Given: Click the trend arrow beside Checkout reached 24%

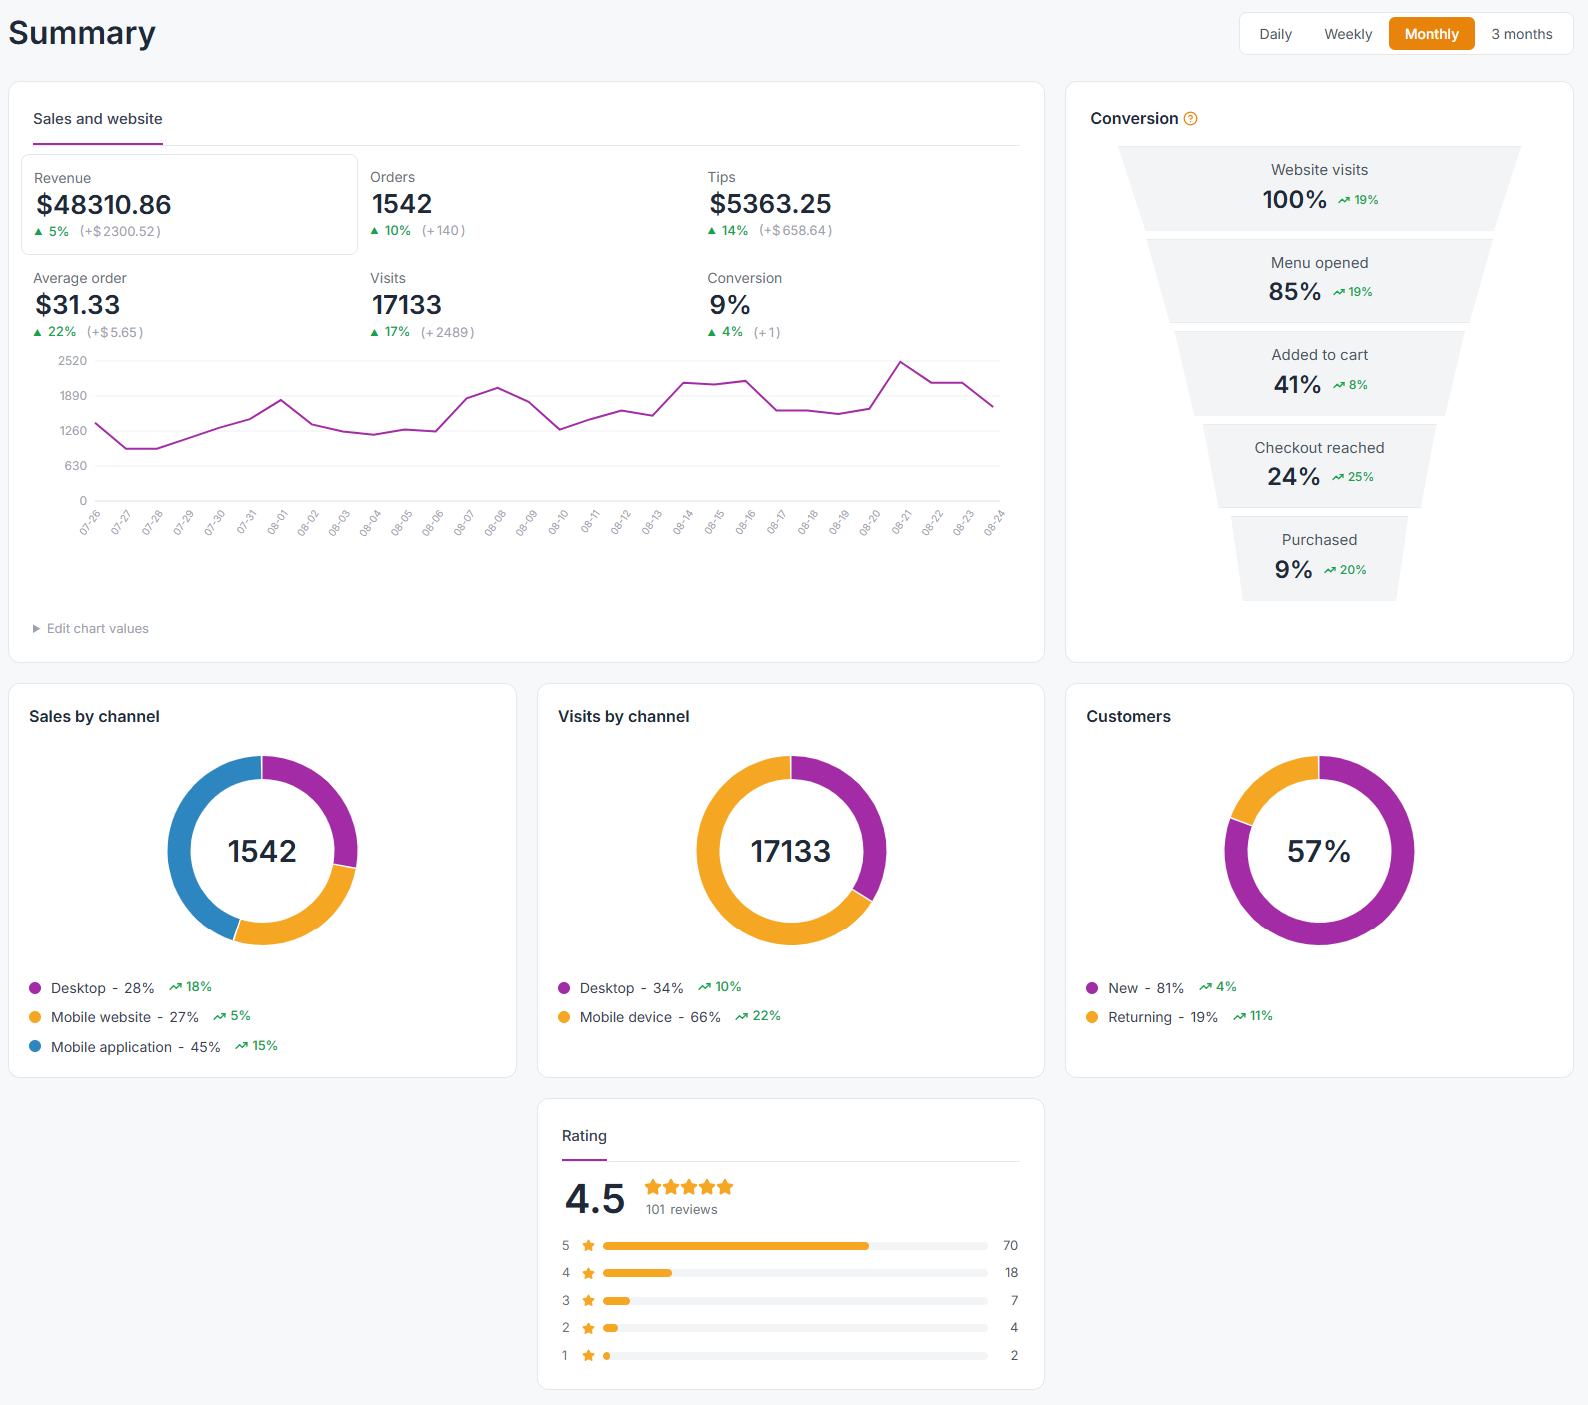Looking at the screenshot, I should pos(1338,477).
